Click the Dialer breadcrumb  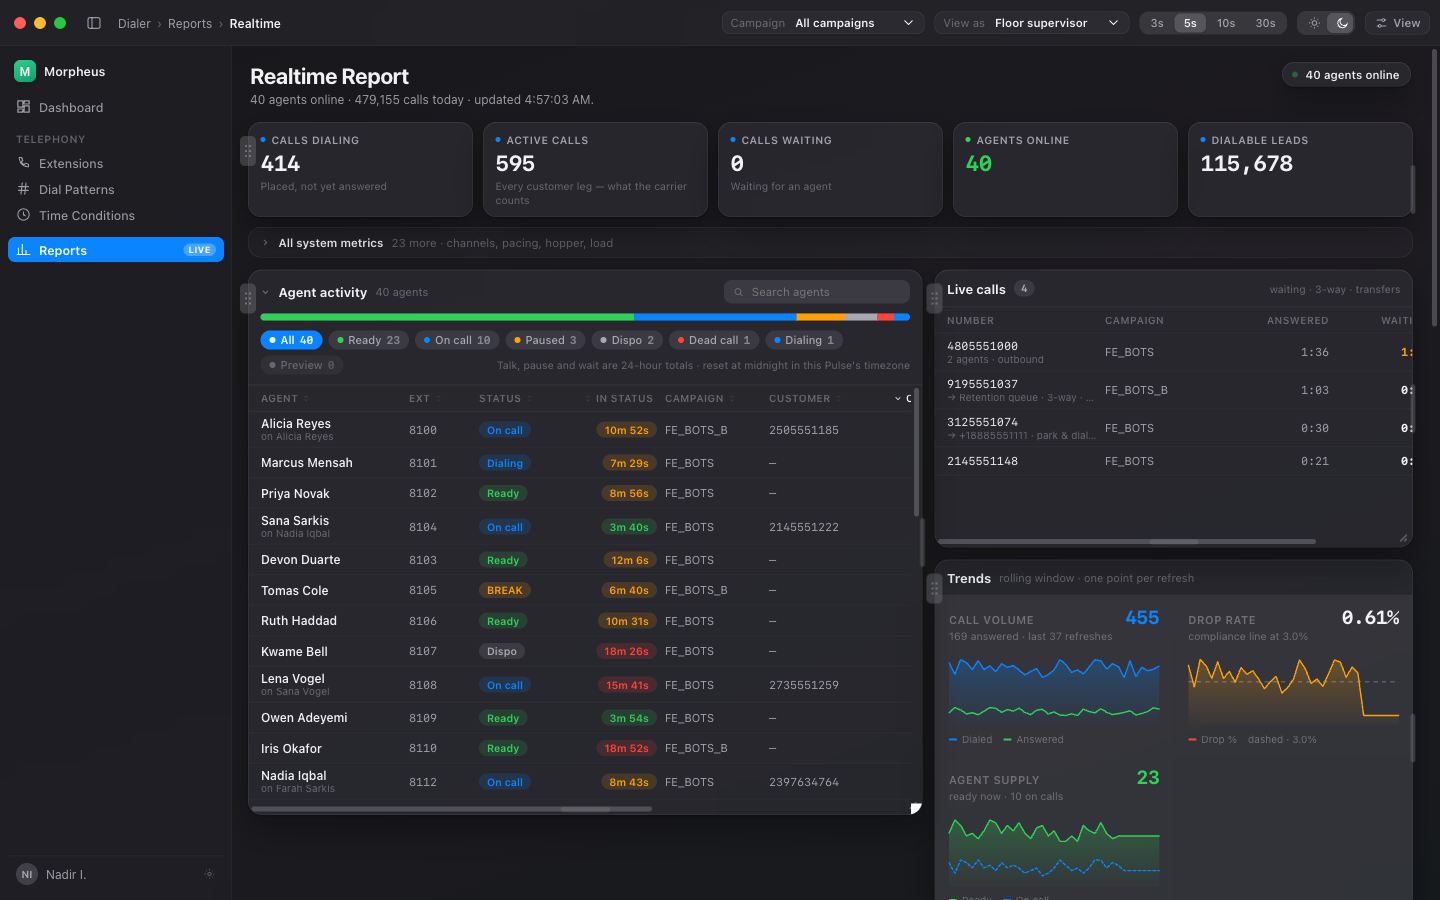[134, 23]
